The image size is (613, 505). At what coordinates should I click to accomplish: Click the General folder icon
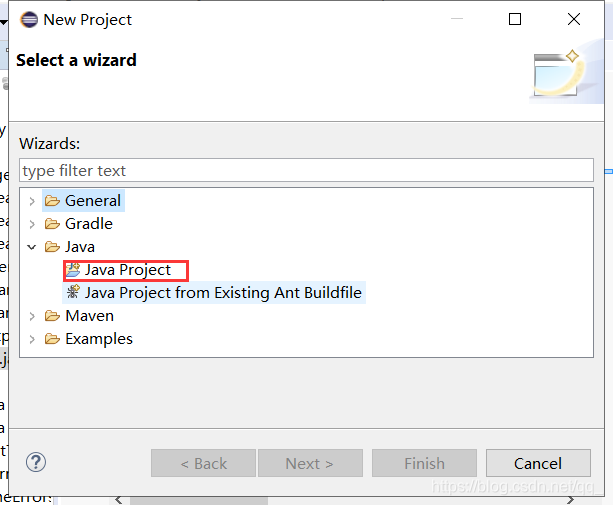(x=52, y=201)
